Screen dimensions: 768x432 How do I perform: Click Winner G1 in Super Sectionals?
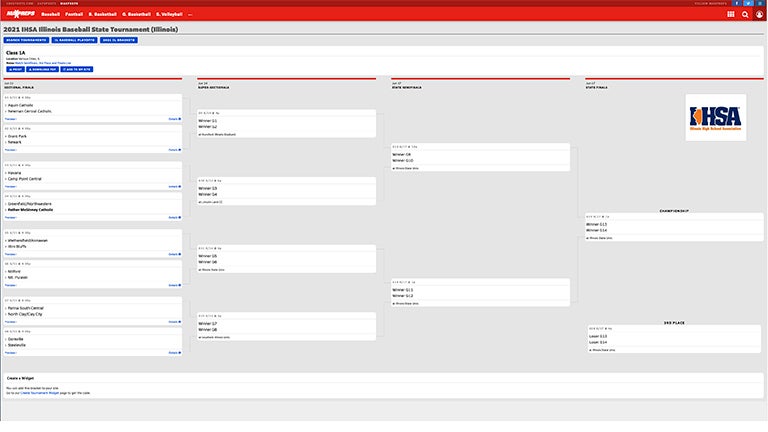(208, 120)
